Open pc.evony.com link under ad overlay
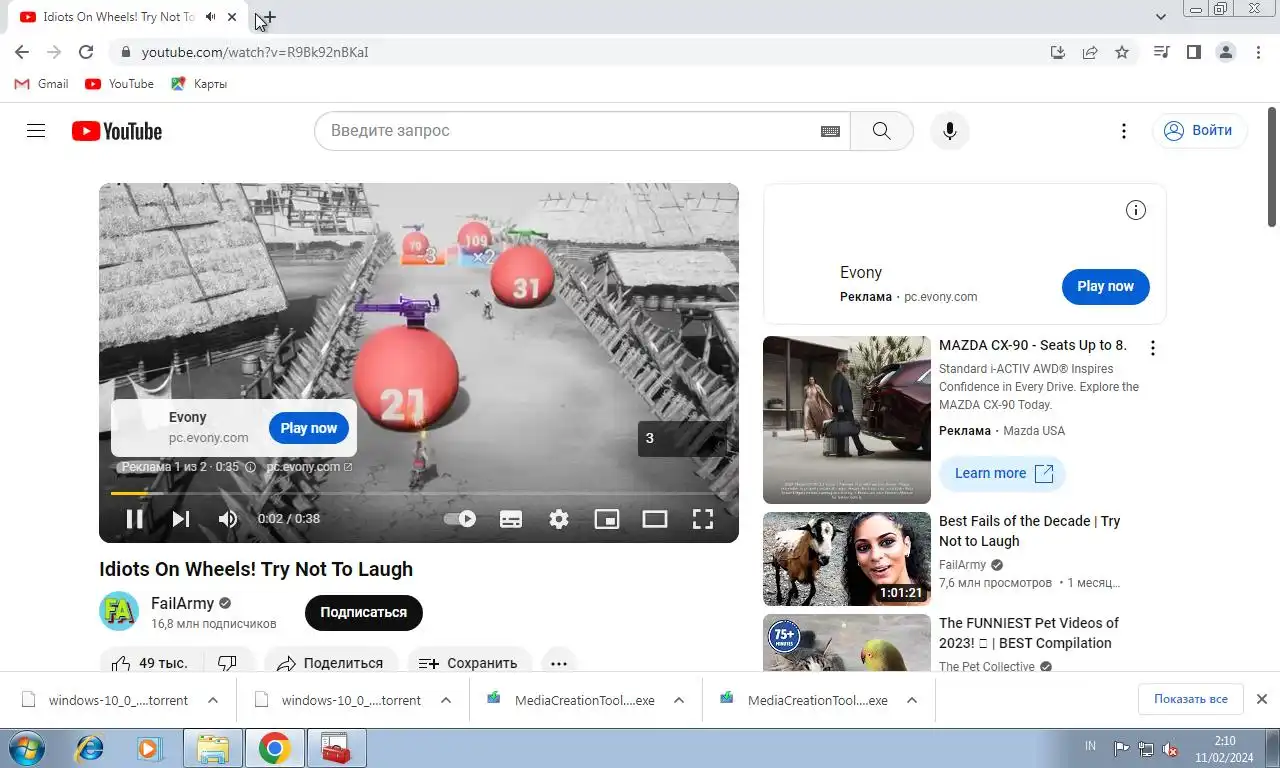Screen dimensions: 1280x768 pyautogui.click(x=309, y=467)
